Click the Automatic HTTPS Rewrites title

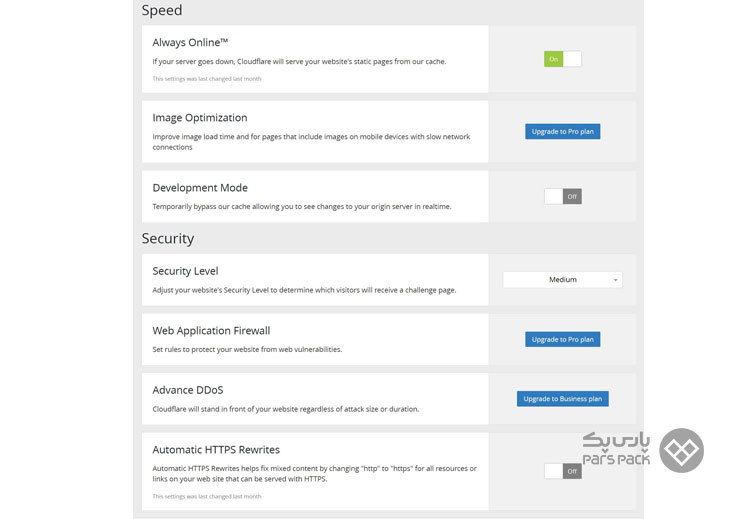[216, 450]
